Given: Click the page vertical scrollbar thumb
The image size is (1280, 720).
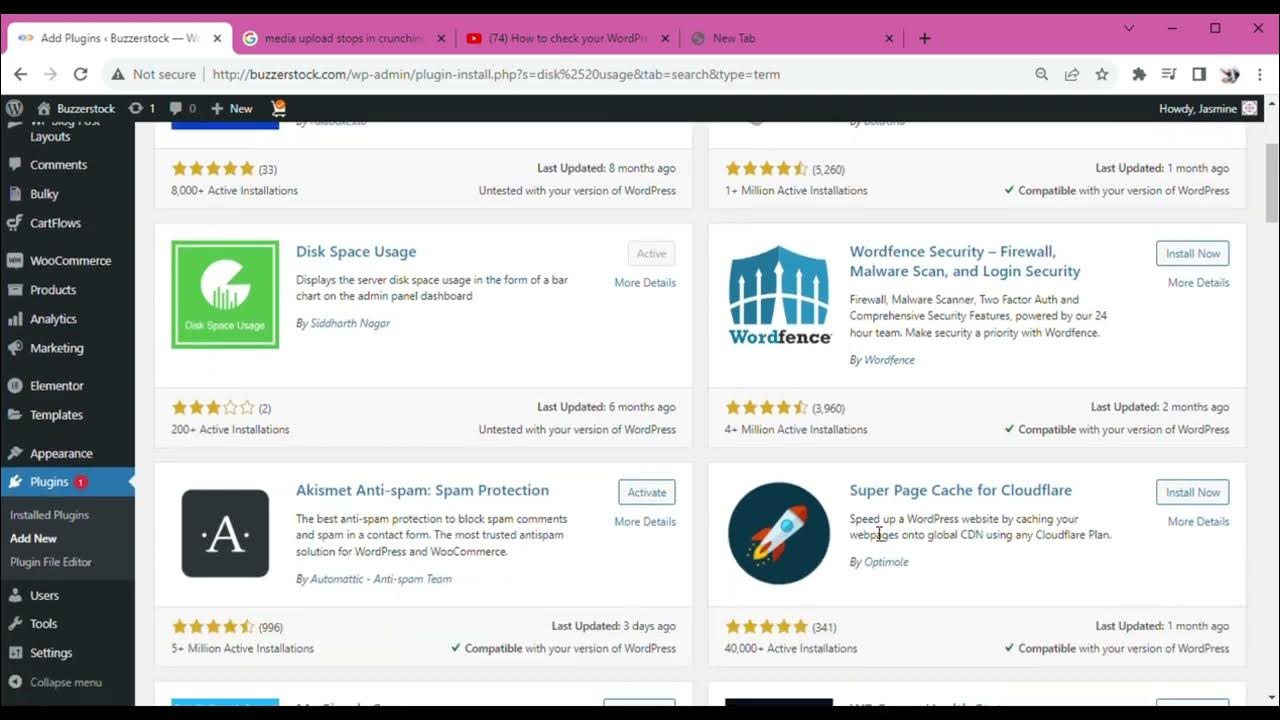Looking at the screenshot, I should 1272,182.
